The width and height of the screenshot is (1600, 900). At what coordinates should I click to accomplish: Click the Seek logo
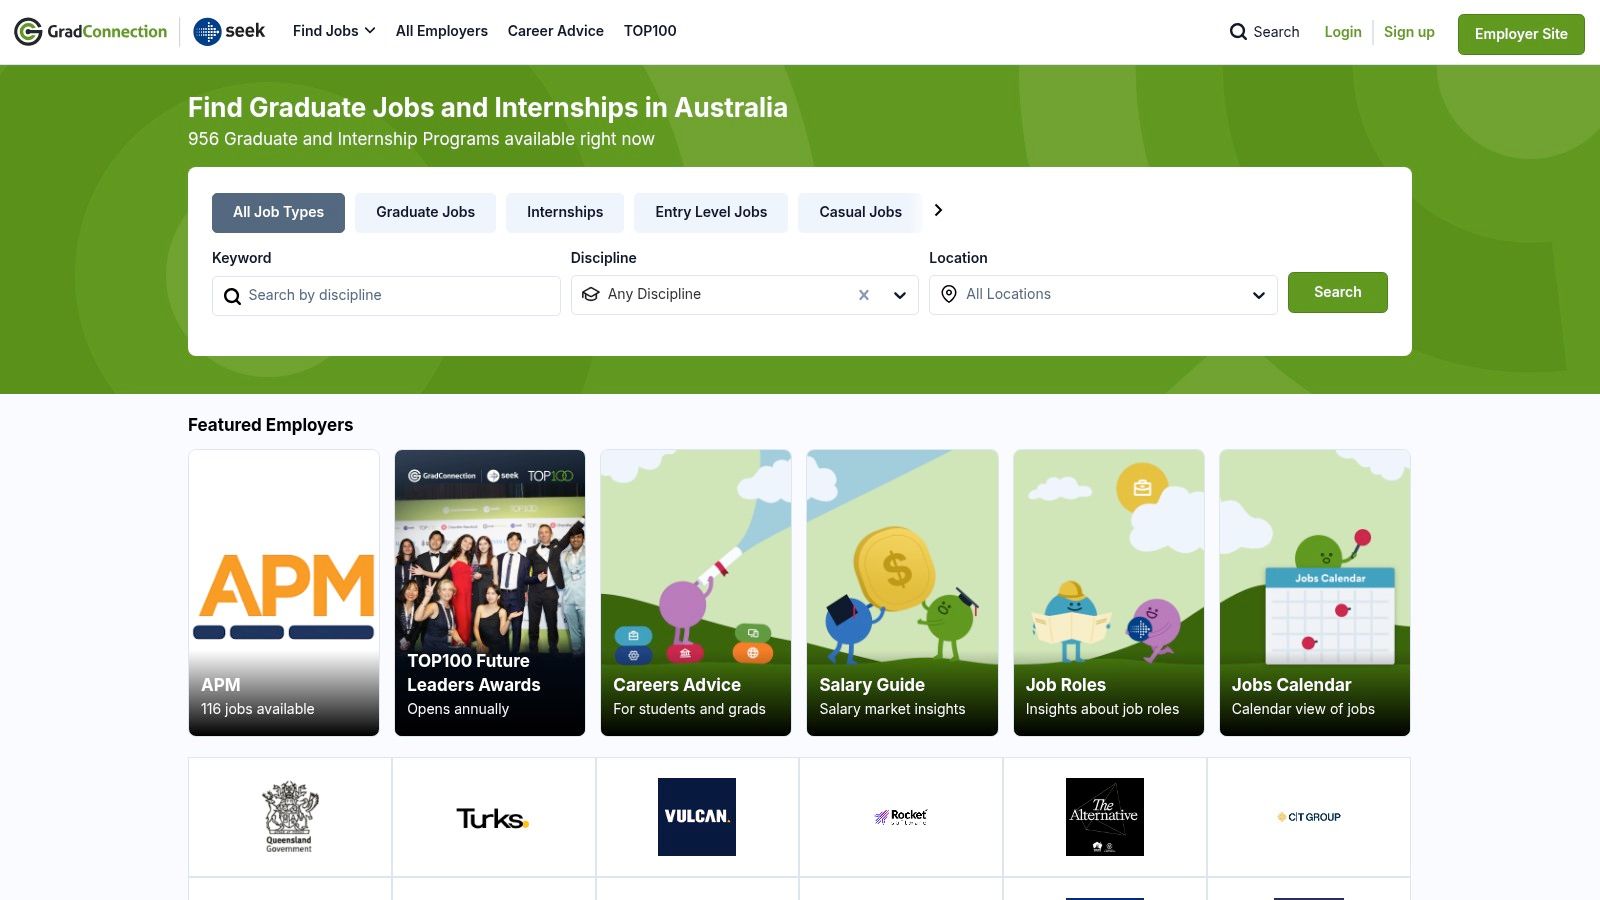[228, 31]
